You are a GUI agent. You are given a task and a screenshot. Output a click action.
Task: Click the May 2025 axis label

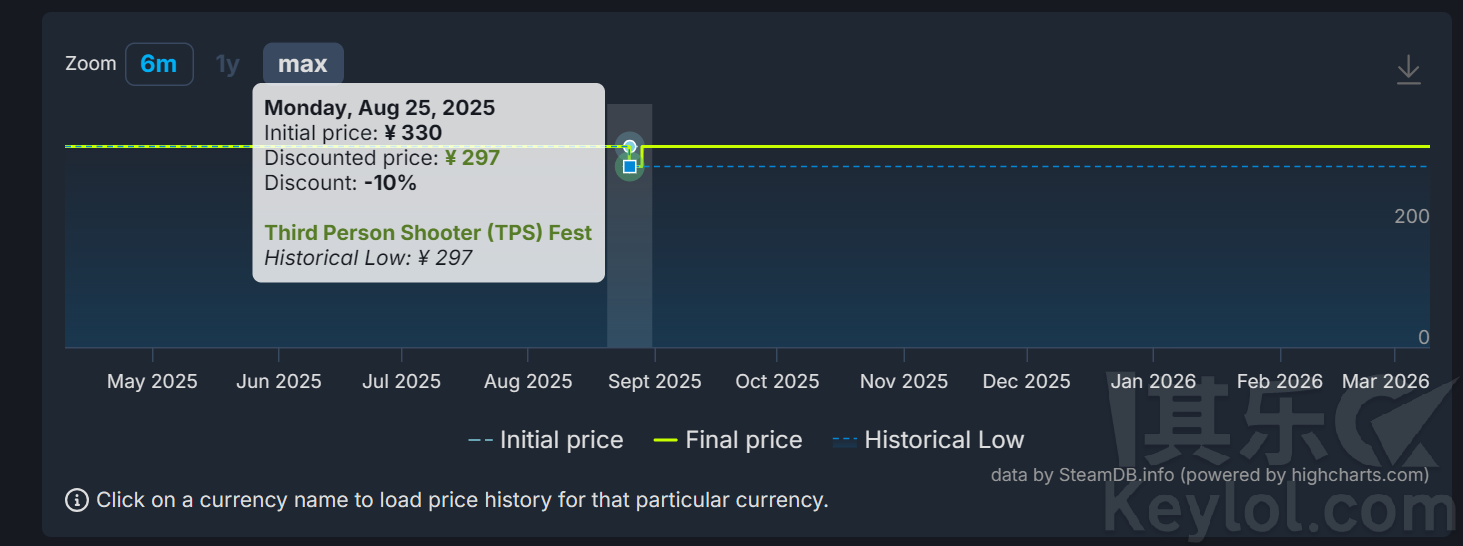point(152,381)
